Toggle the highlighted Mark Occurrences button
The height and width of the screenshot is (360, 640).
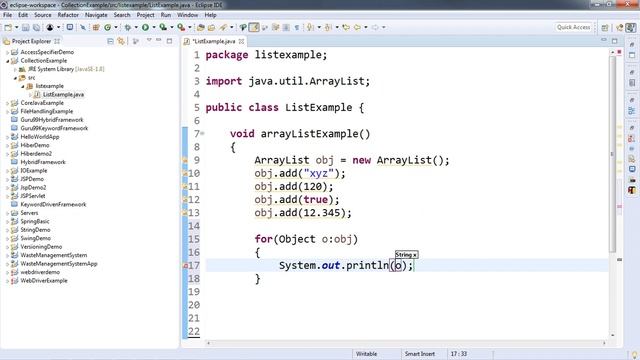click(x=254, y=27)
